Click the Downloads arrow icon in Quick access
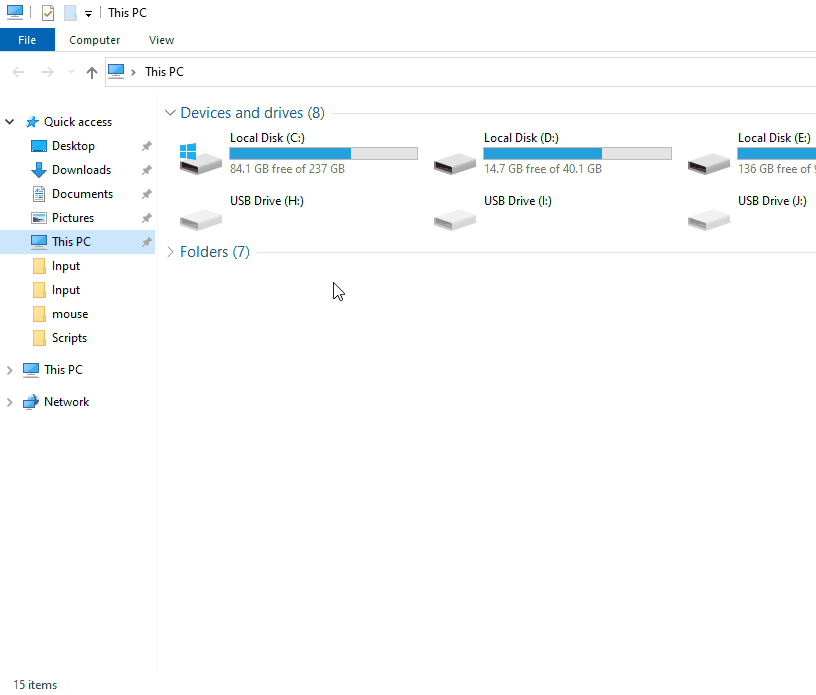The height and width of the screenshot is (695, 816). [39, 170]
